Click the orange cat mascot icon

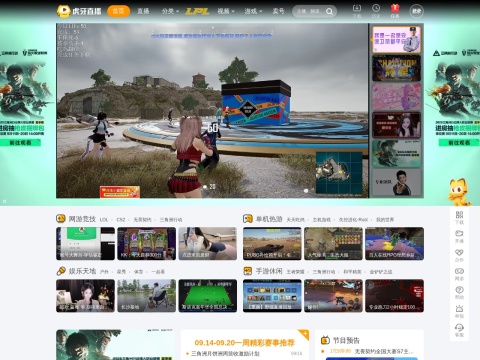(x=459, y=192)
